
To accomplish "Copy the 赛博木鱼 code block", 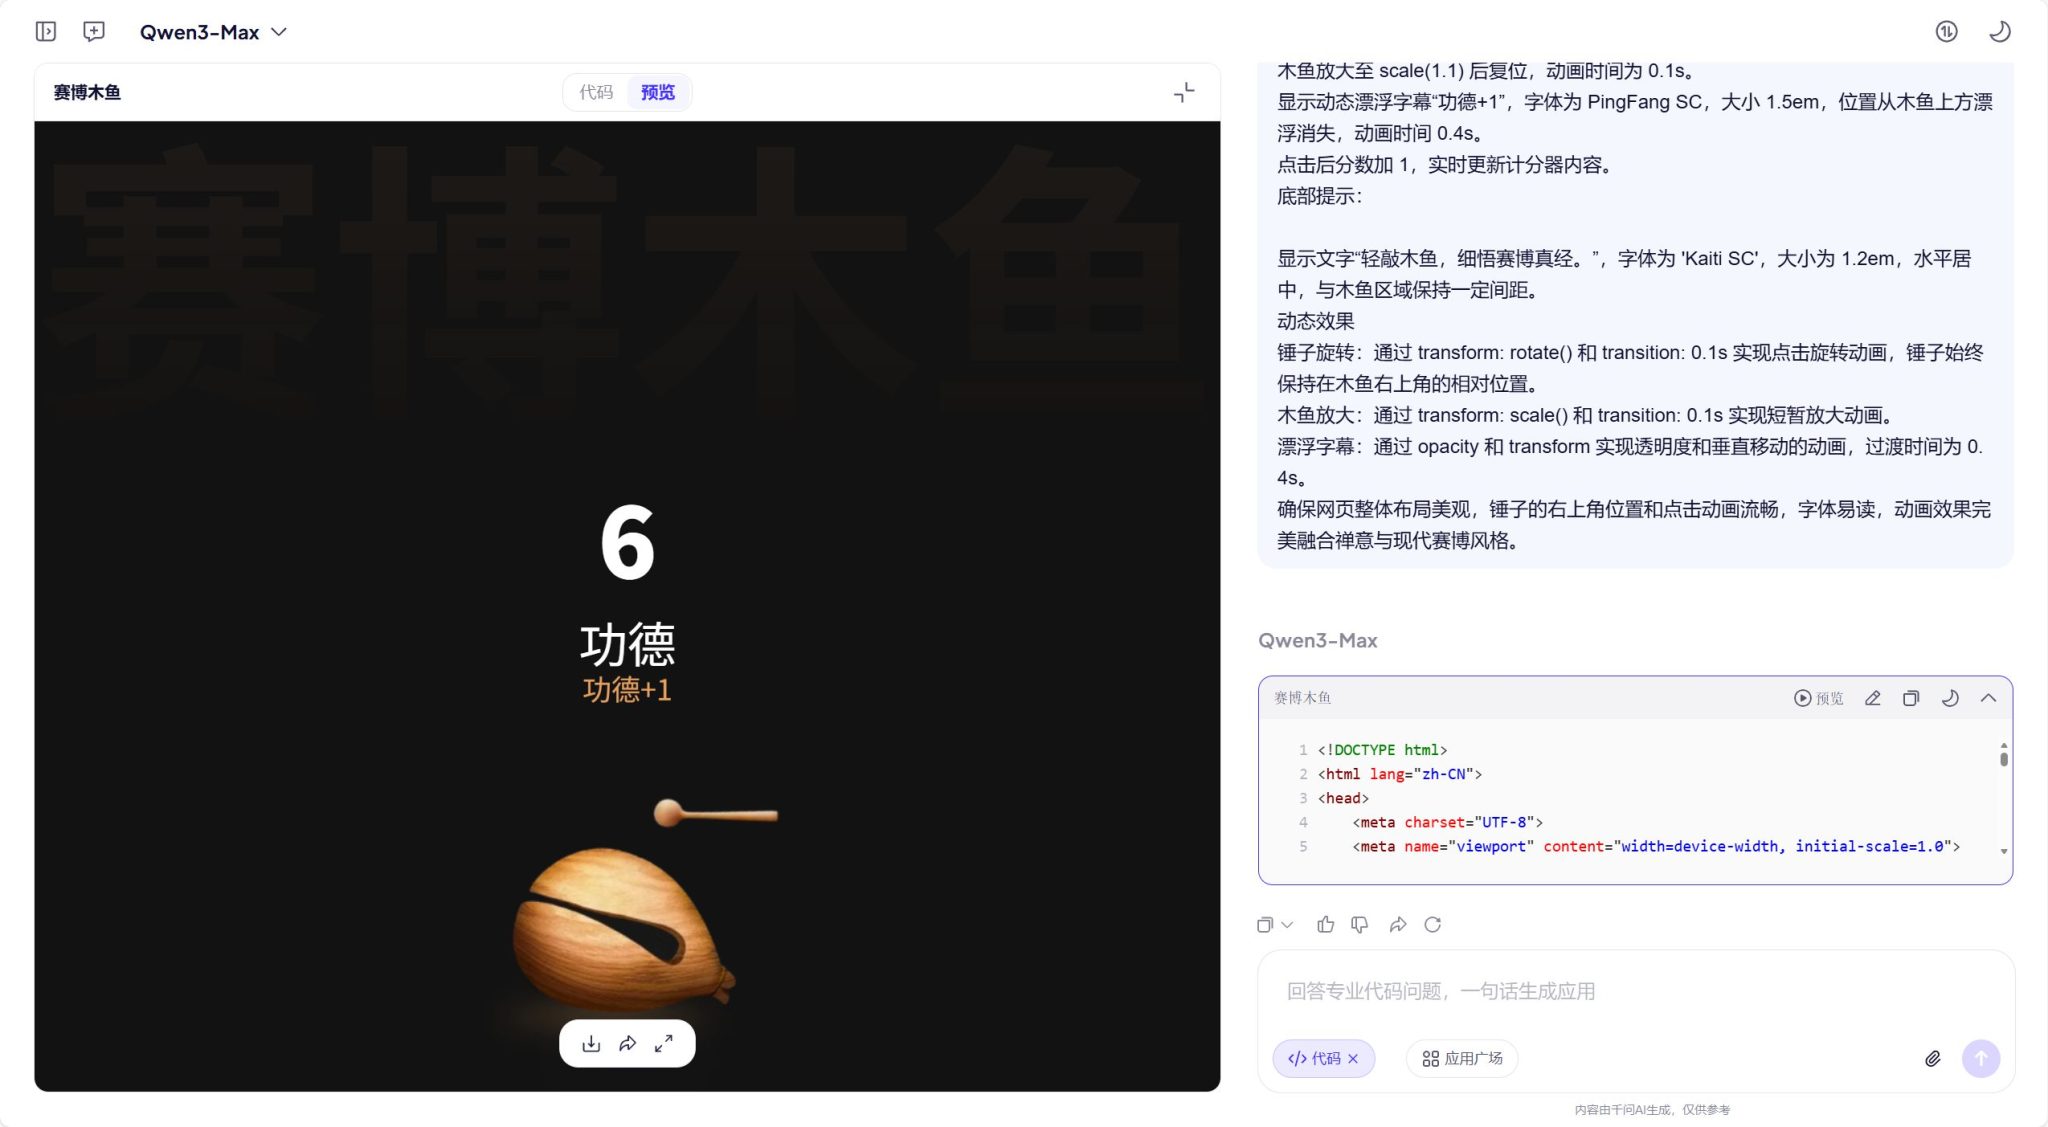I will pos(1911,698).
